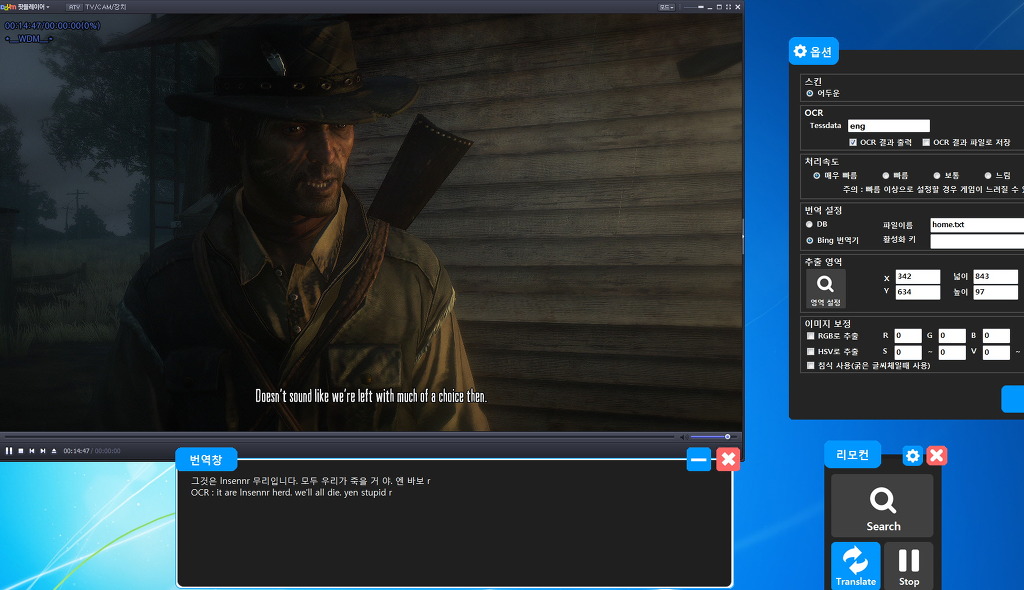The image size is (1024, 590).
Task: Open the TV/CAM/장치 menu
Action: (106, 6)
